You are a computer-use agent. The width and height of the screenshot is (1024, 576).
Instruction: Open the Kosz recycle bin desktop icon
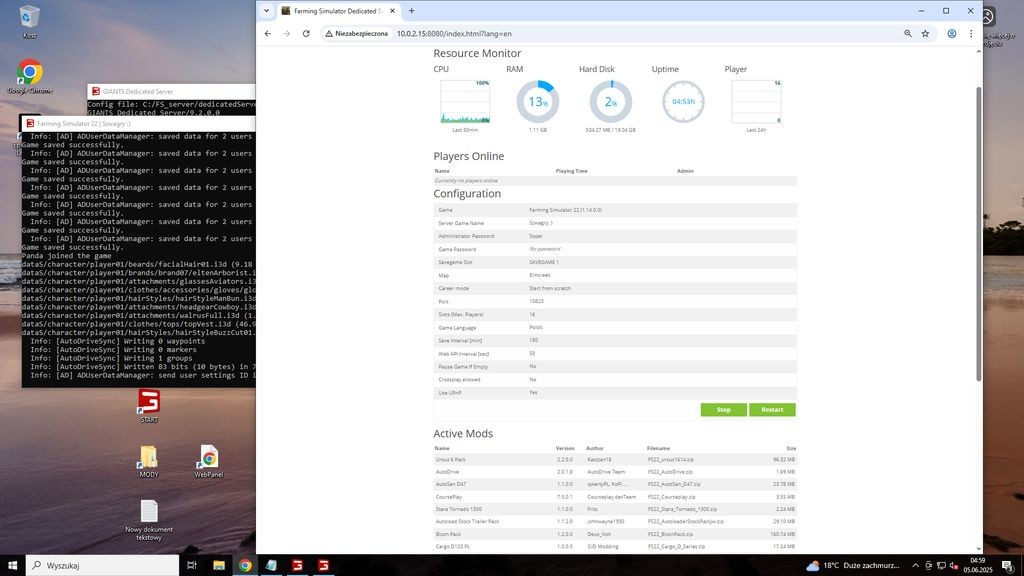tap(29, 21)
